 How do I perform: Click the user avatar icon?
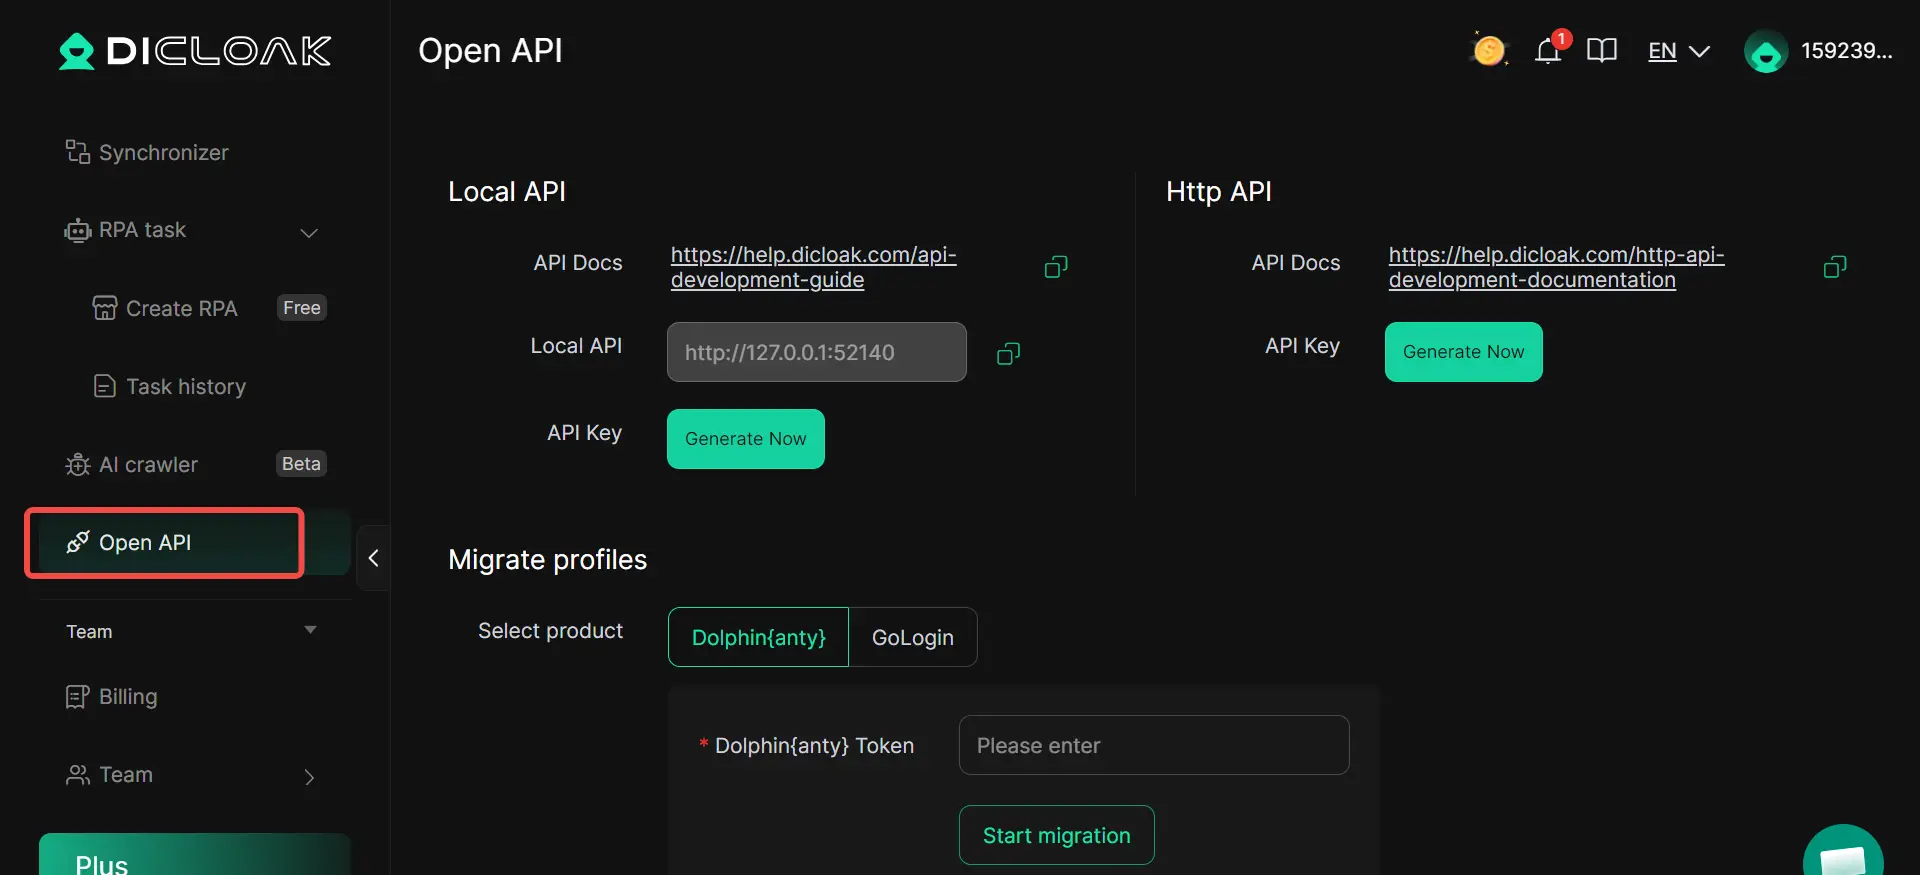click(x=1766, y=52)
